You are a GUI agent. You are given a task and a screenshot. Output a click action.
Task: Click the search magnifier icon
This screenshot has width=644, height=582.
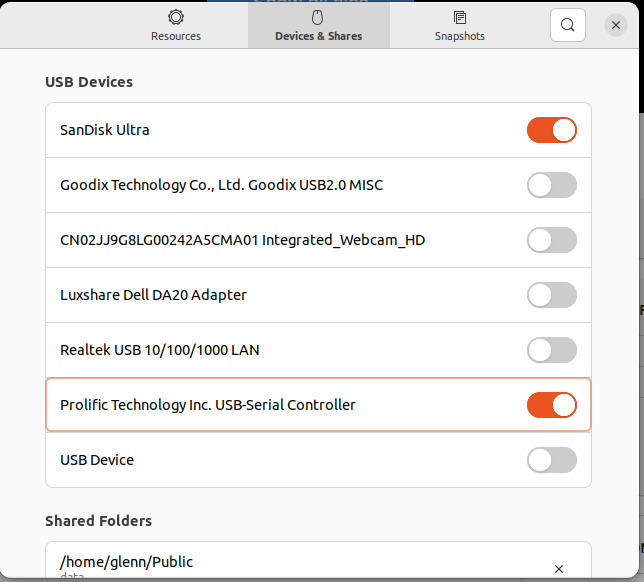(568, 25)
